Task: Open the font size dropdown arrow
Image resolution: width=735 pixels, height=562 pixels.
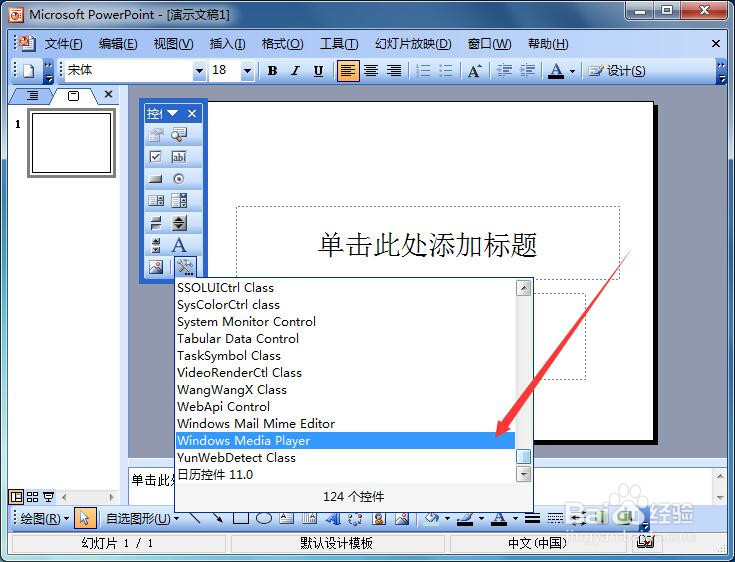Action: (x=248, y=71)
